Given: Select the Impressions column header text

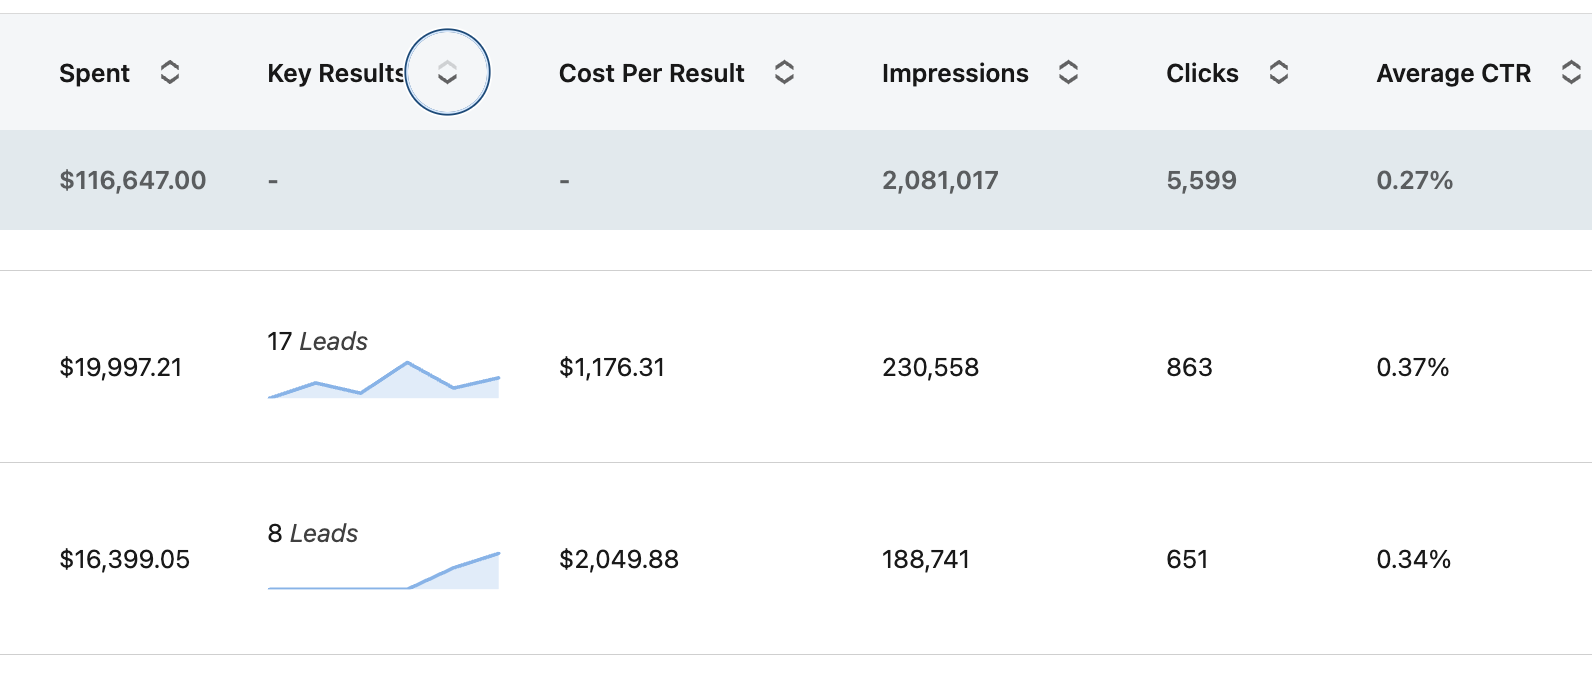Looking at the screenshot, I should click(954, 73).
